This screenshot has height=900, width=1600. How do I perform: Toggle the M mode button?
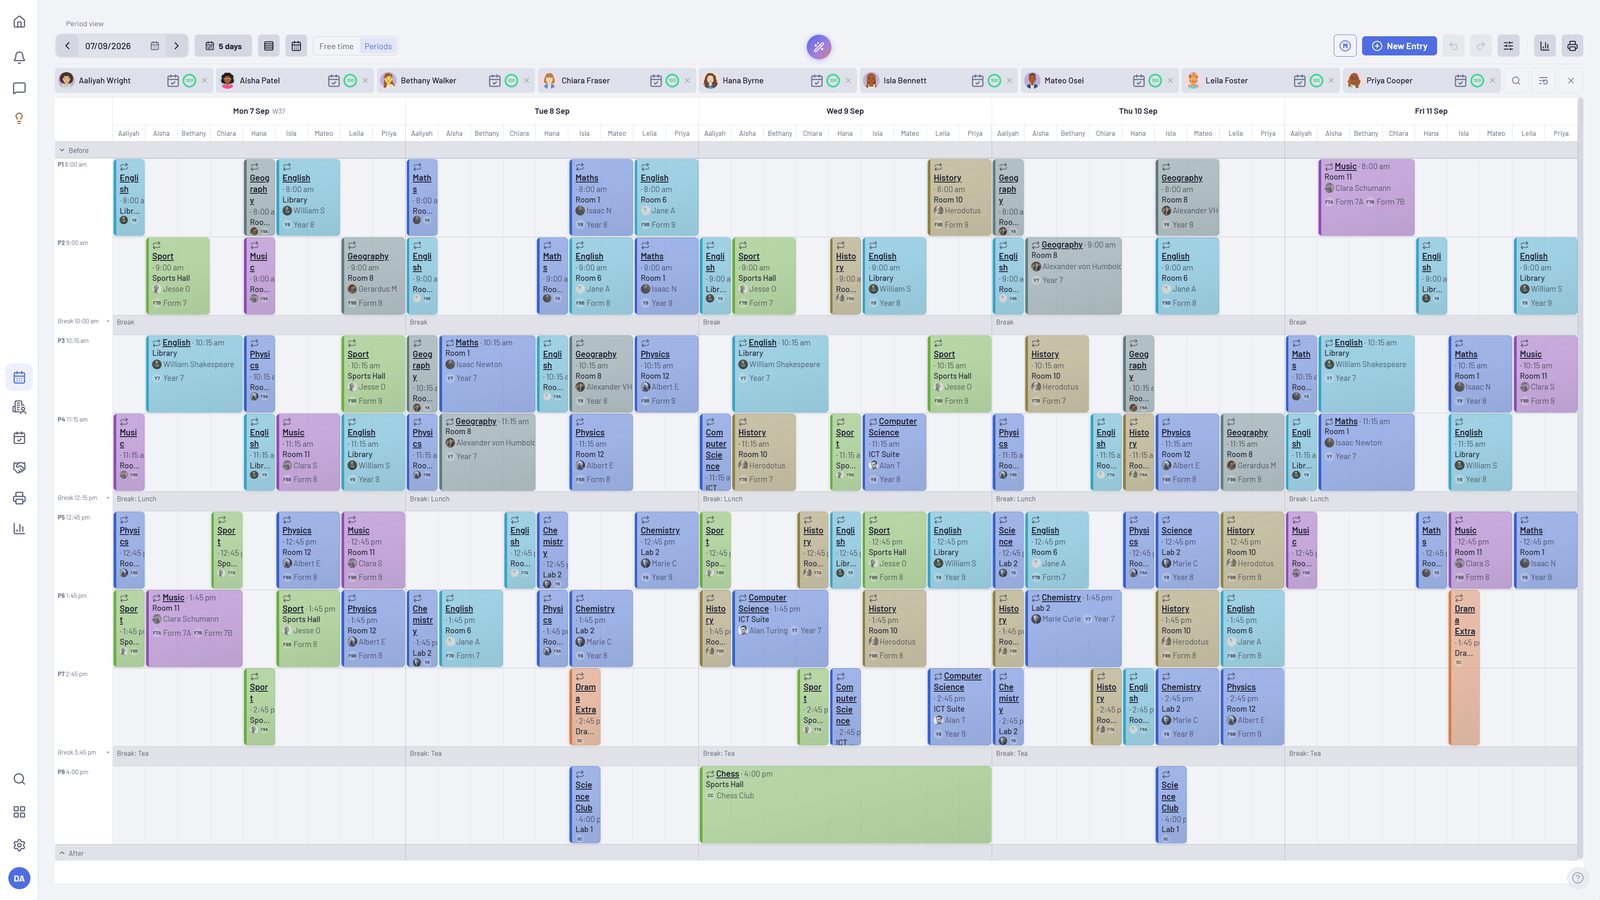coord(1345,46)
